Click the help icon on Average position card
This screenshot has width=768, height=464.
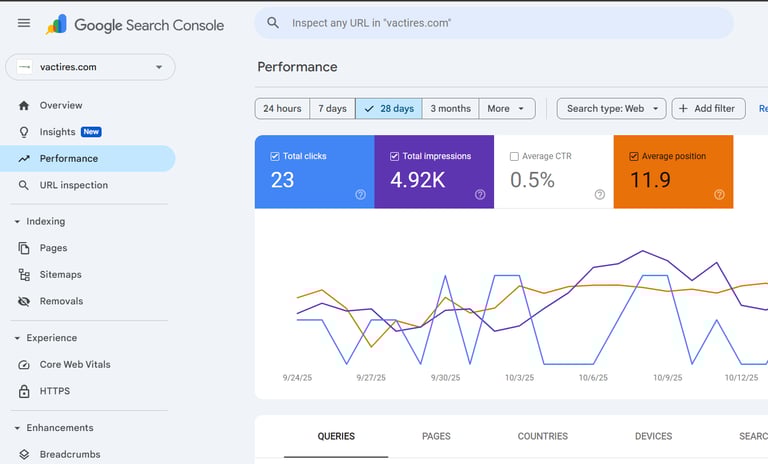tap(719, 195)
